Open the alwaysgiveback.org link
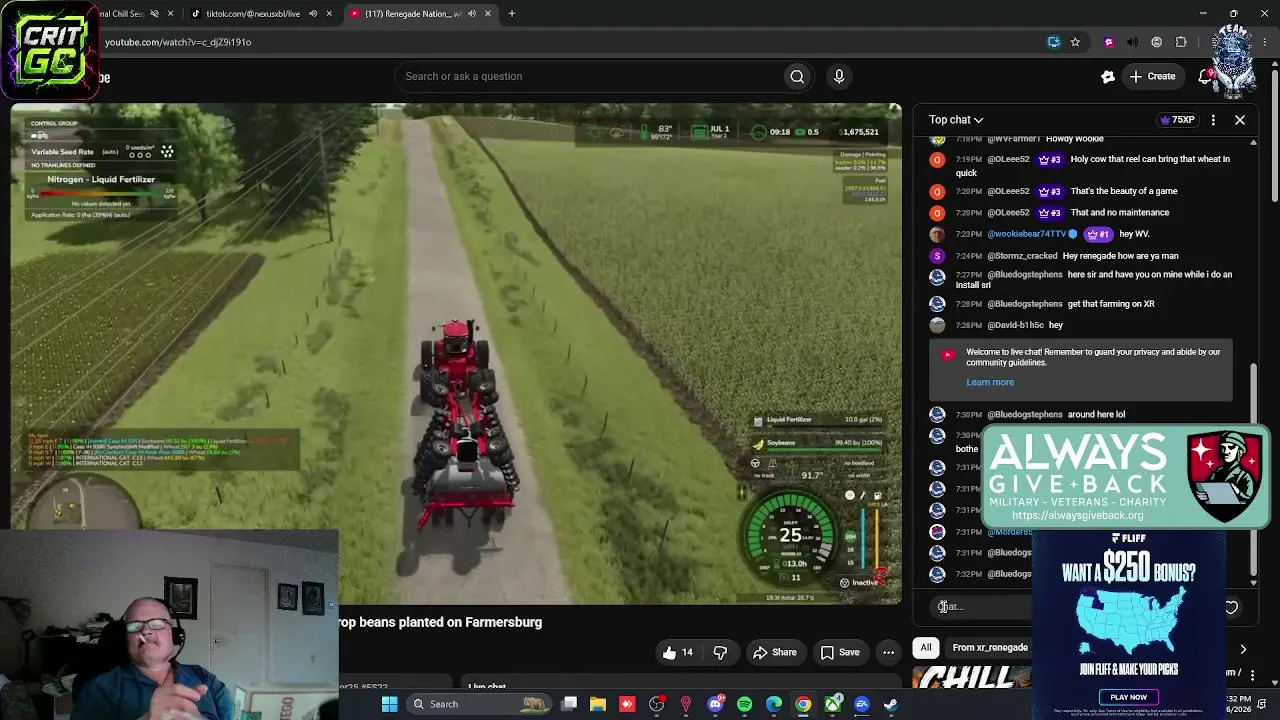 [1077, 515]
